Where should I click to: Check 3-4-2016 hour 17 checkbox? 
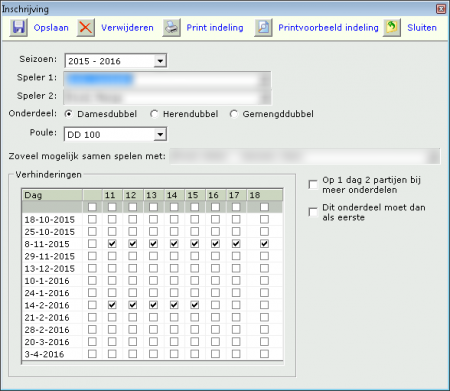[236, 354]
